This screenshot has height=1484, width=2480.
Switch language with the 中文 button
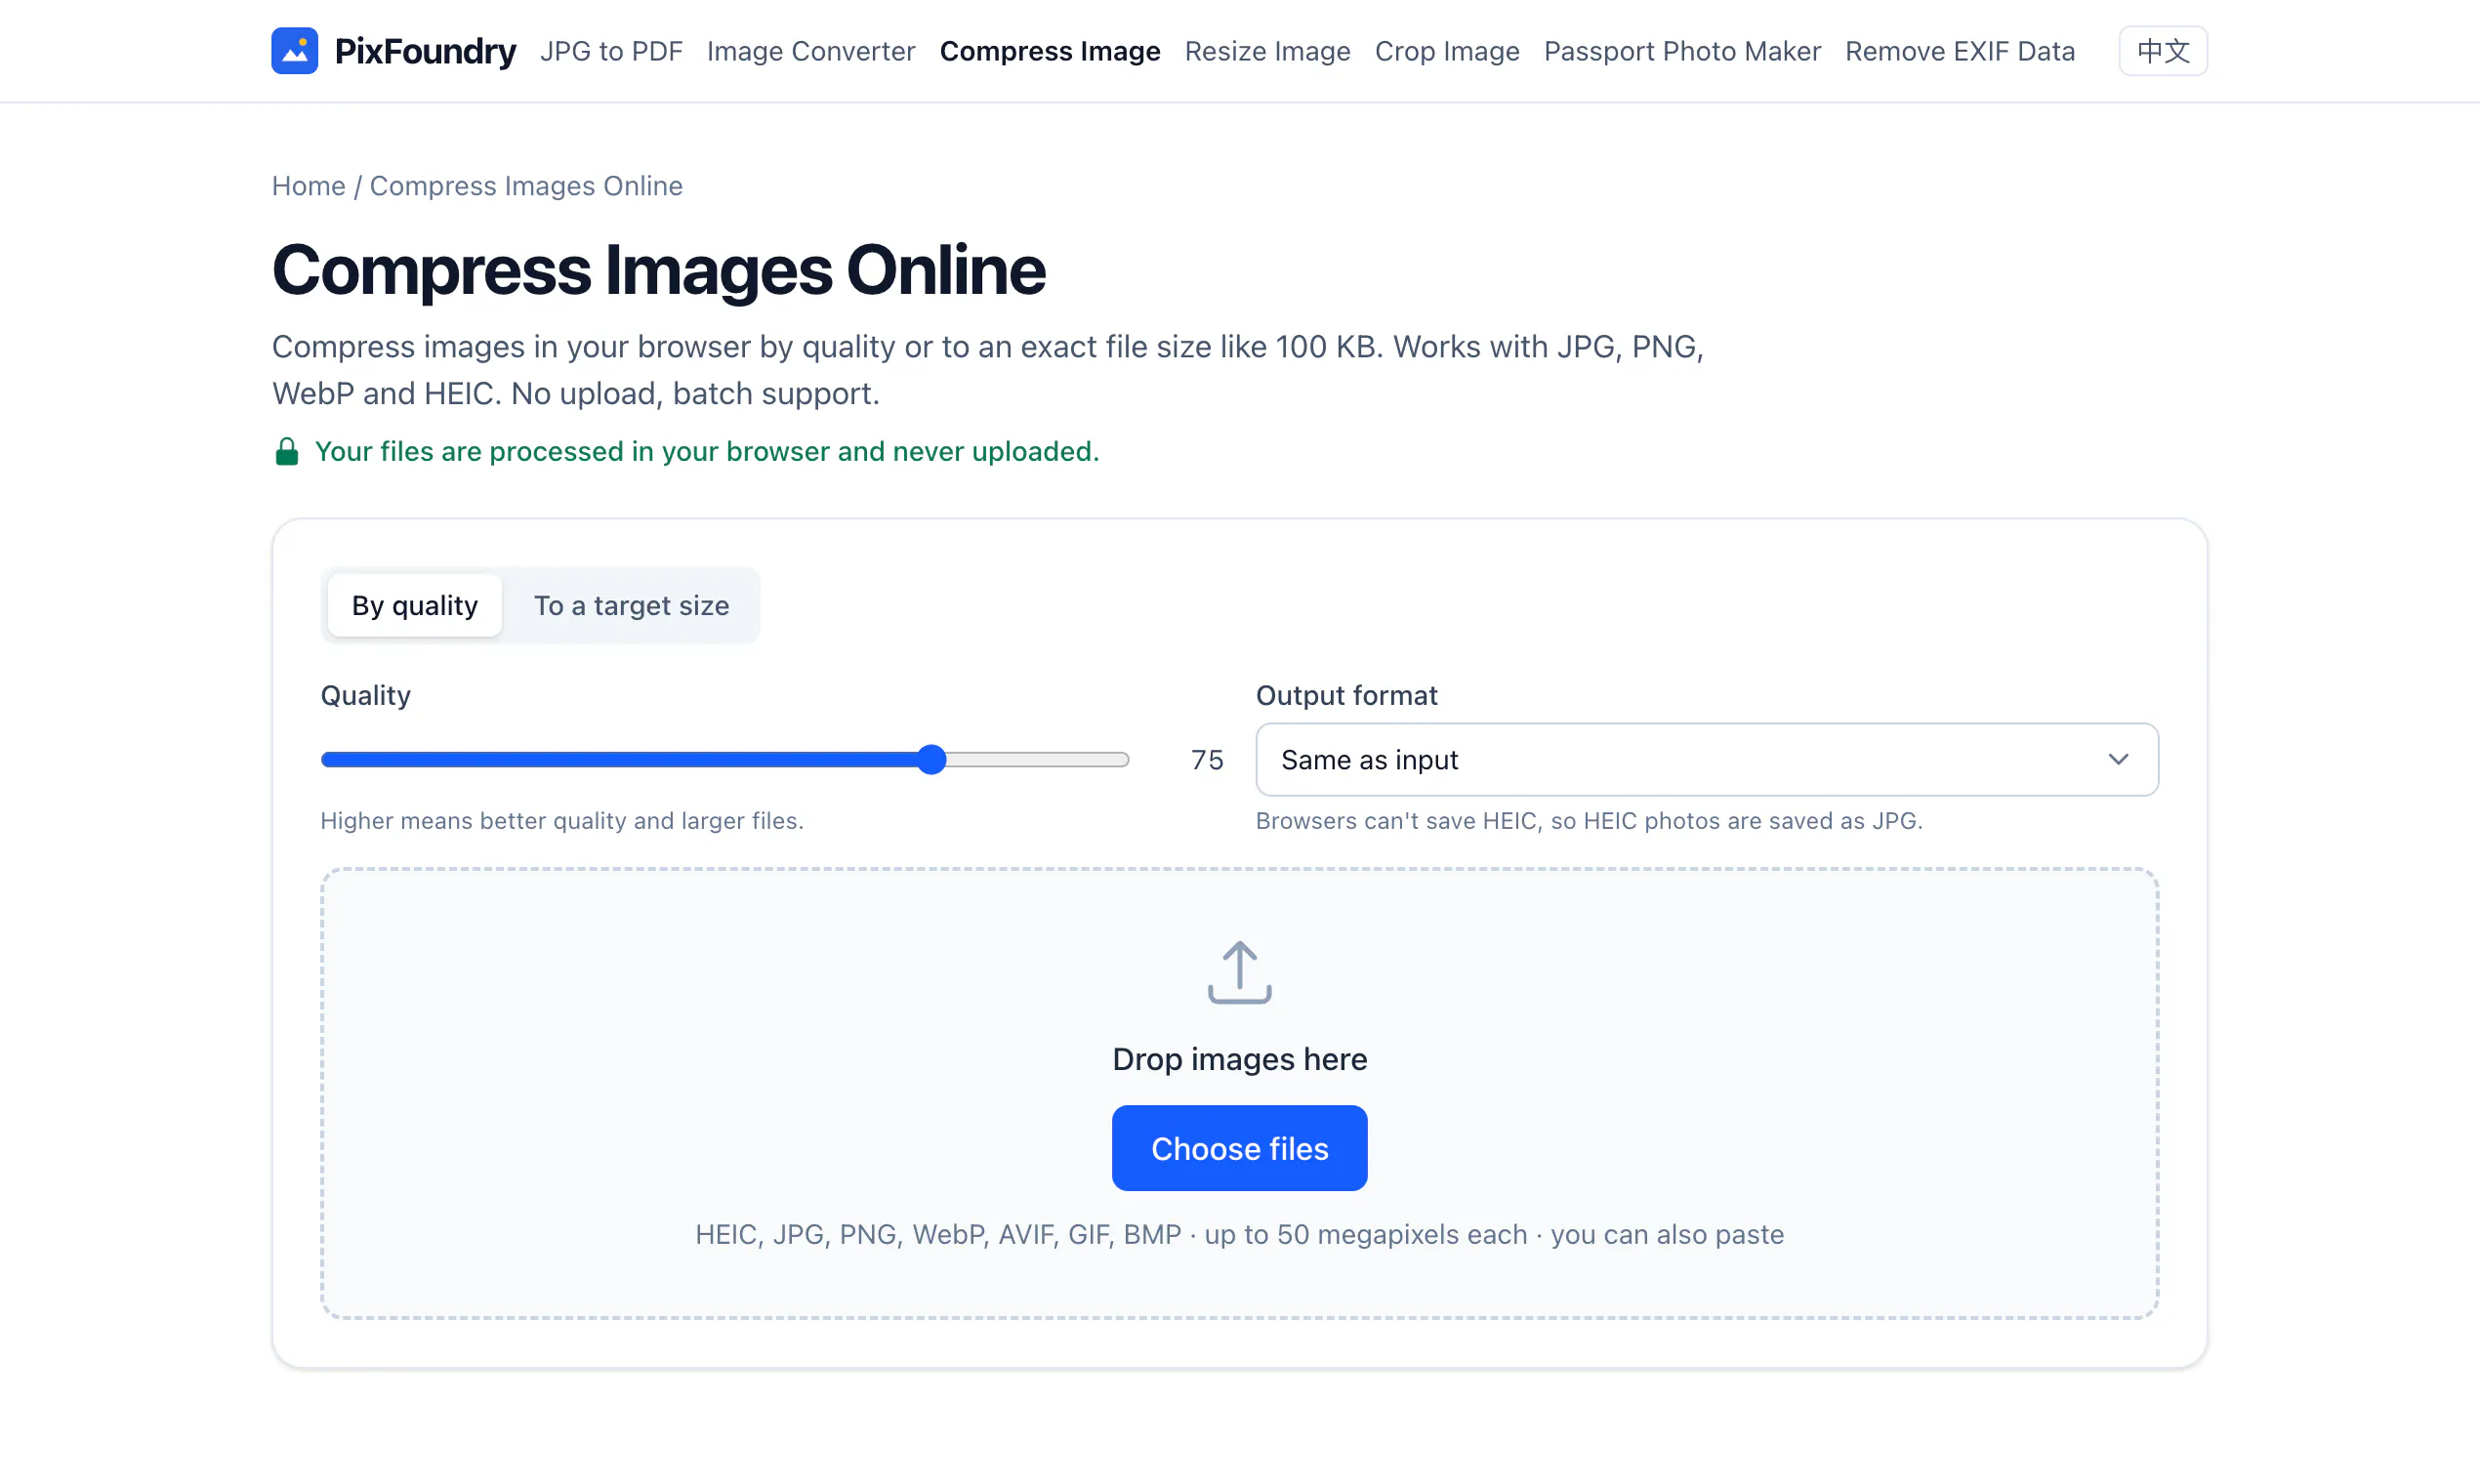(2162, 51)
